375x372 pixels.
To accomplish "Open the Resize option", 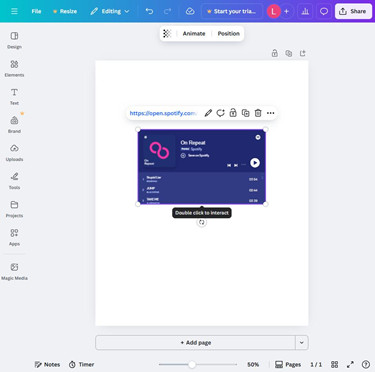I will click(x=65, y=11).
